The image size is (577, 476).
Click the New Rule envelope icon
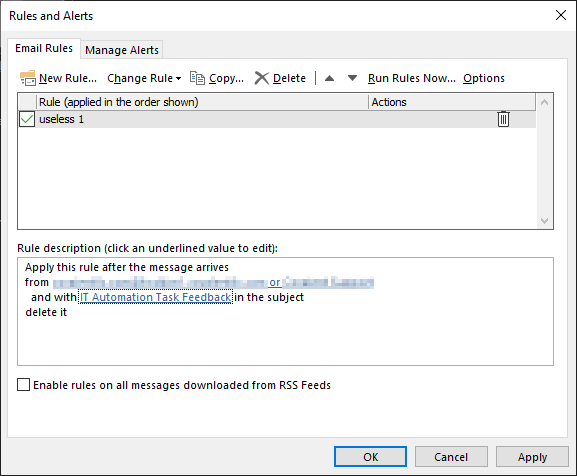pyautogui.click(x=28, y=78)
